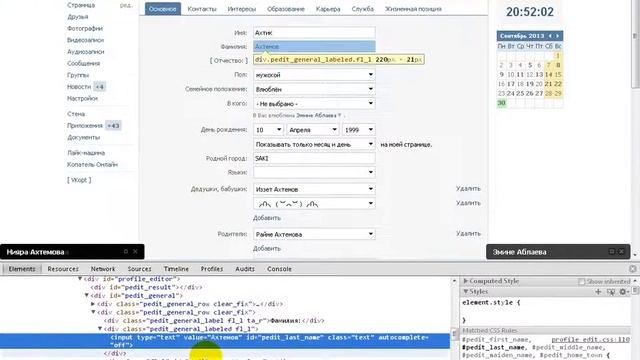The image size is (640, 360).
Task: Switch to the Служба tab
Action: (362, 9)
